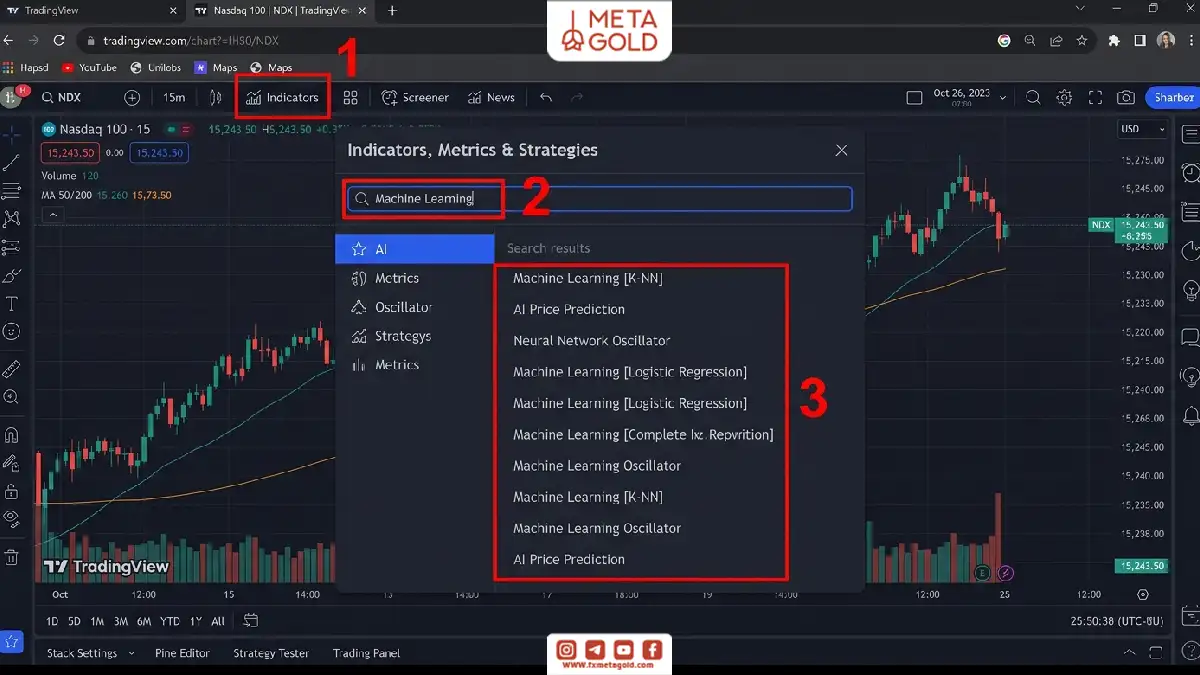The image size is (1200, 675).
Task: Toggle hide all drawings eye icon
Action: tap(12, 519)
